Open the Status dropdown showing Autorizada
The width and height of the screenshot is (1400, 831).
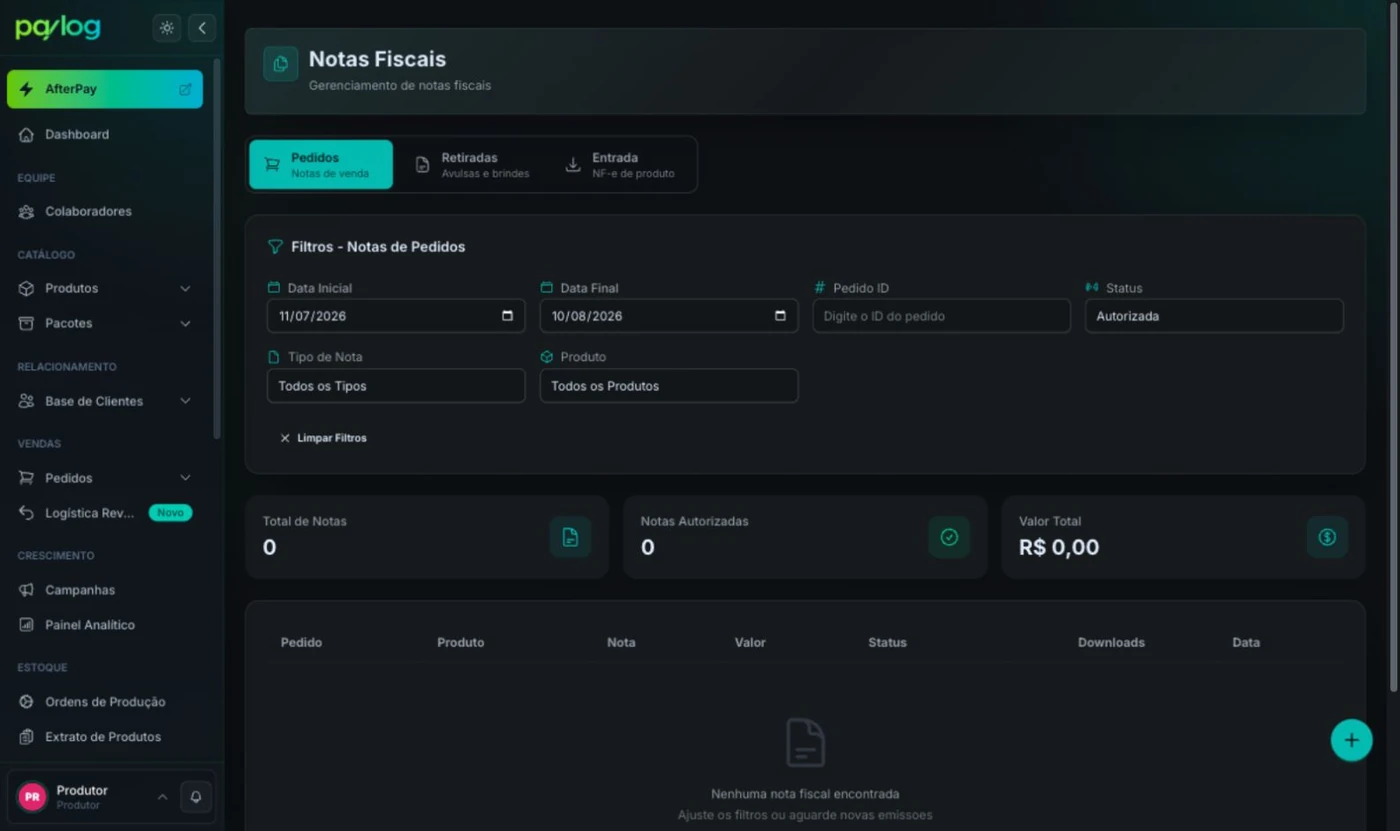(x=1214, y=316)
